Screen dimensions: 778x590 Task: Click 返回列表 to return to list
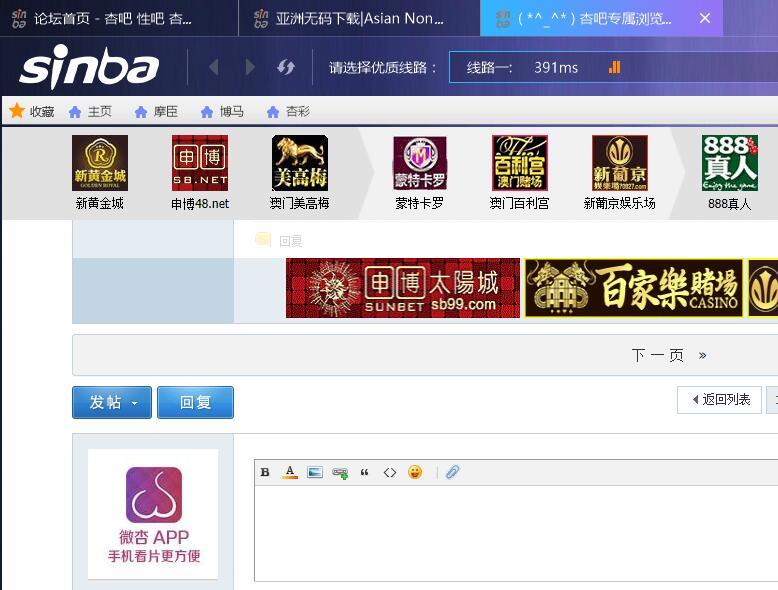pyautogui.click(x=719, y=399)
